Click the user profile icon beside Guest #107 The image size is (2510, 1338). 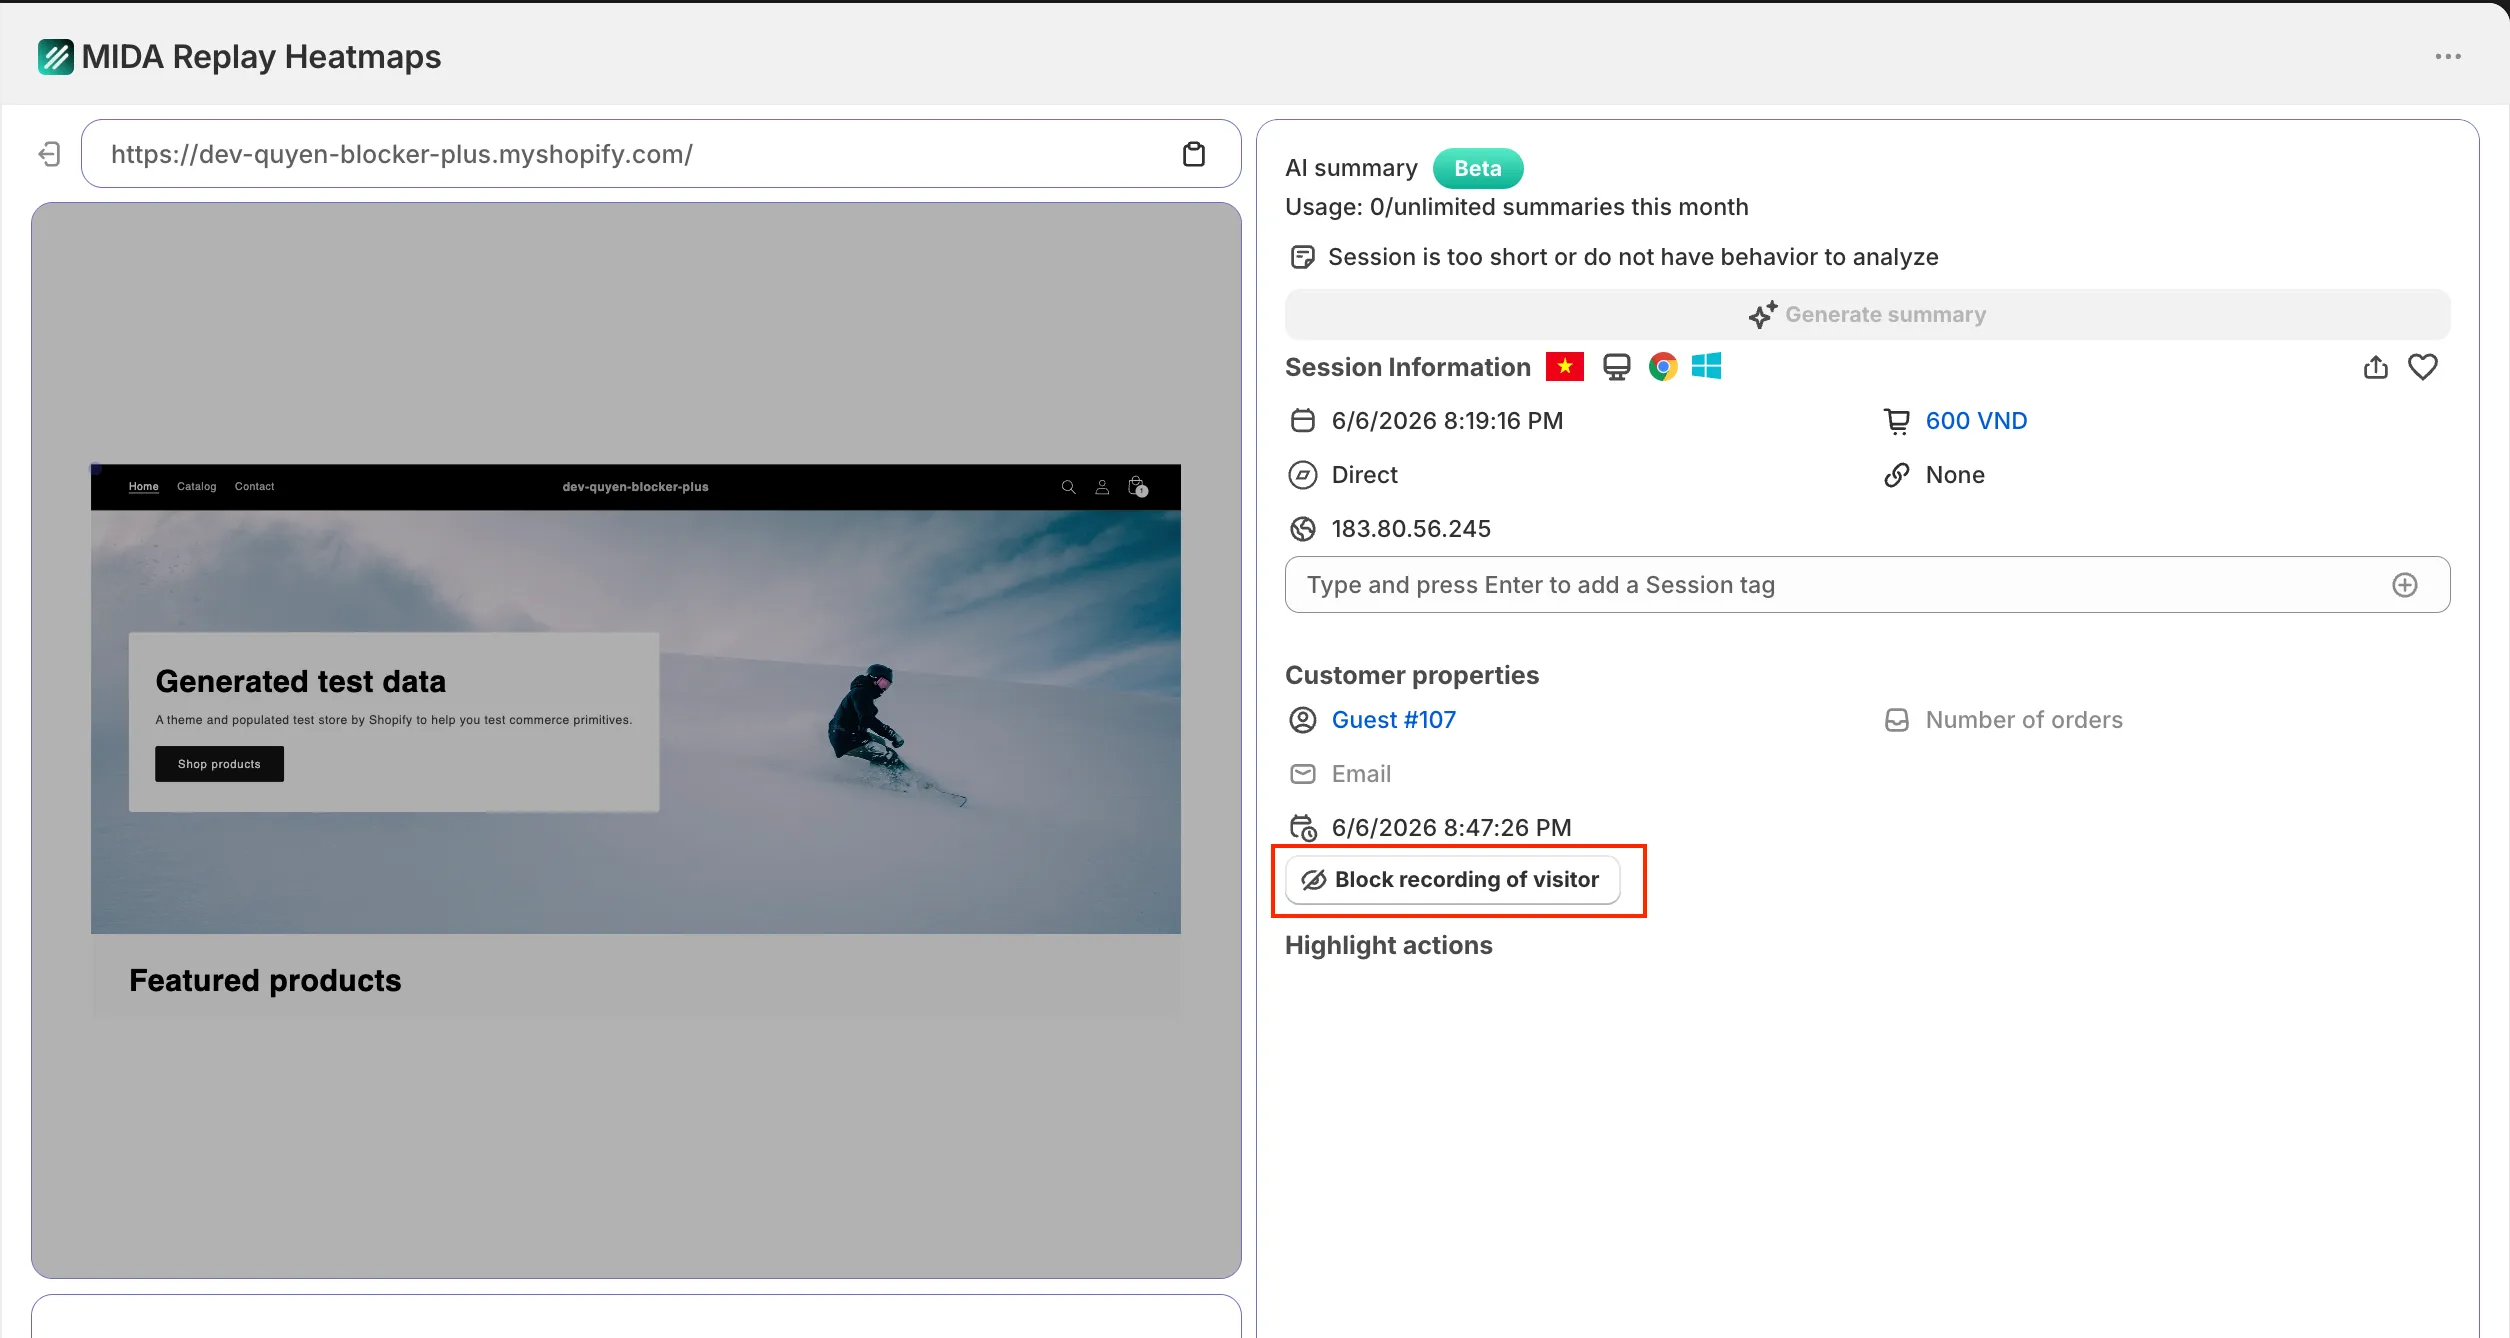click(1302, 720)
